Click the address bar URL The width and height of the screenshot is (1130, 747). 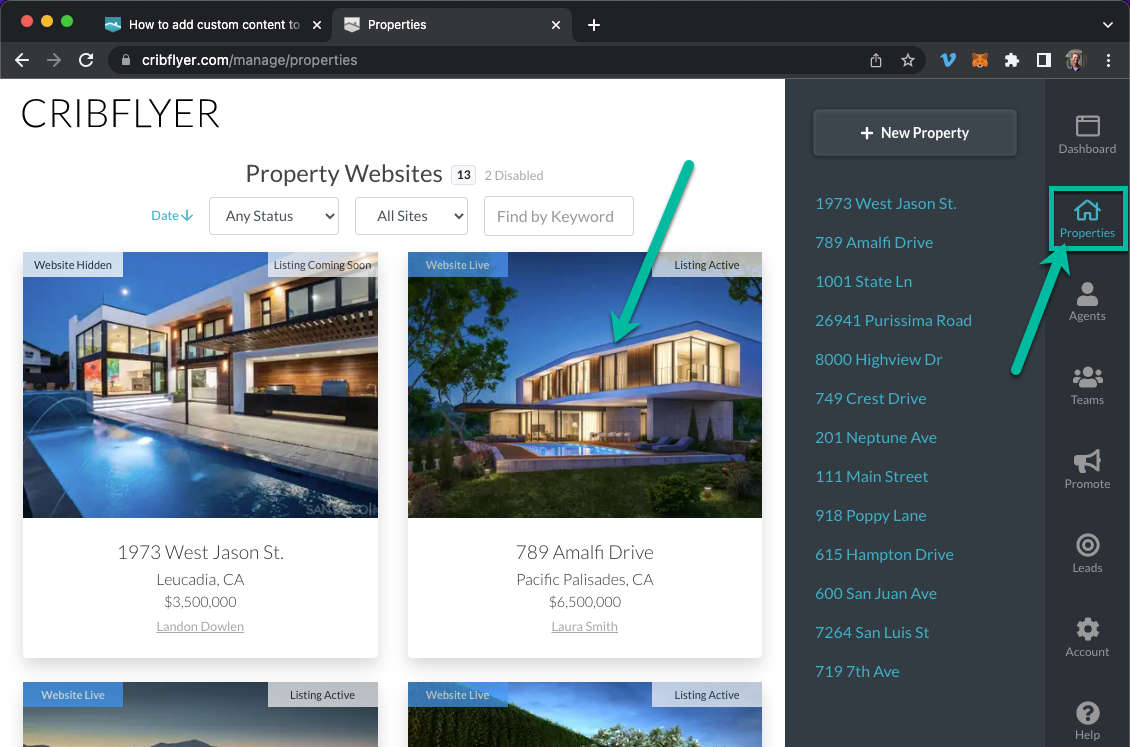point(249,61)
